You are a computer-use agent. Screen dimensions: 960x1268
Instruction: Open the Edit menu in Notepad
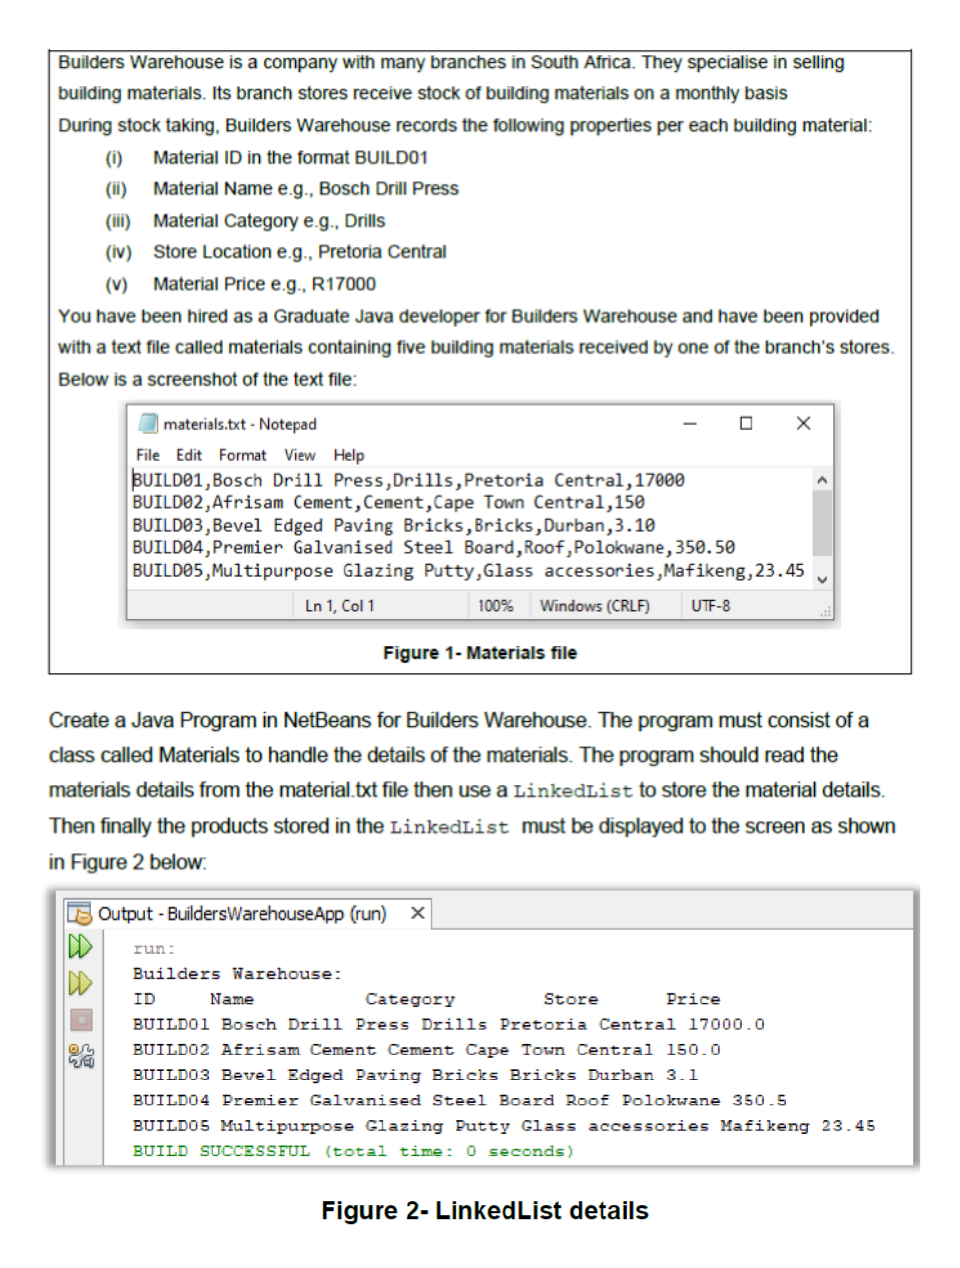pos(189,455)
